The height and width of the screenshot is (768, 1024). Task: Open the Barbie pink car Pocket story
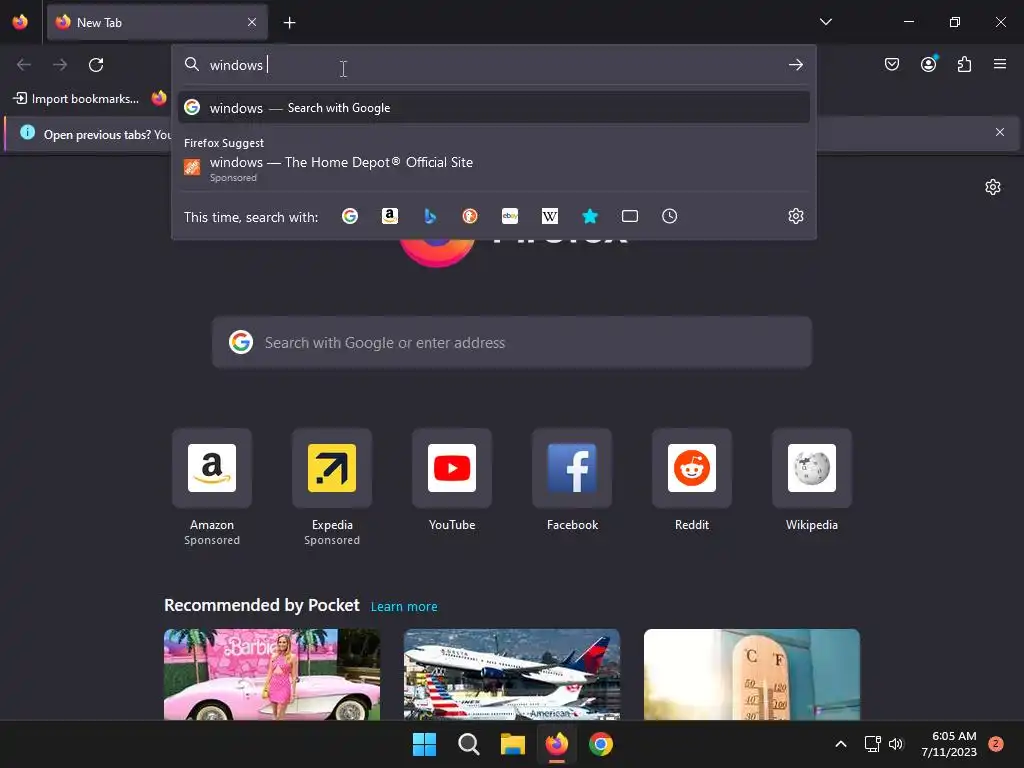pyautogui.click(x=272, y=675)
